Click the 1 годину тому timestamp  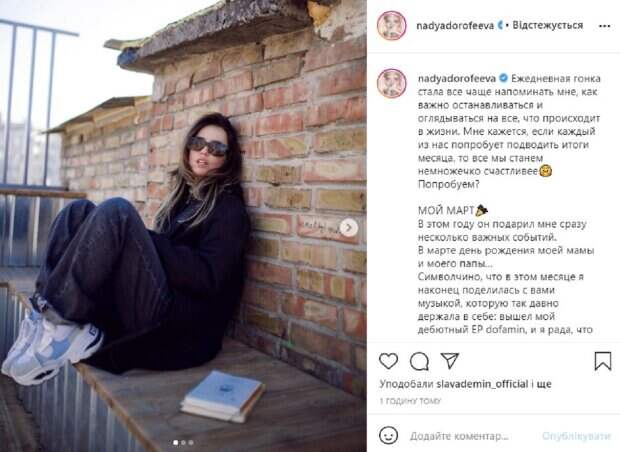click(410, 401)
